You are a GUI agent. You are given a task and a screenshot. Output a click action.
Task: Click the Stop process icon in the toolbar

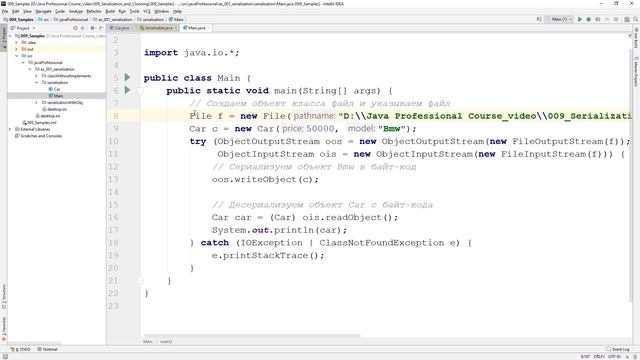tap(616, 19)
